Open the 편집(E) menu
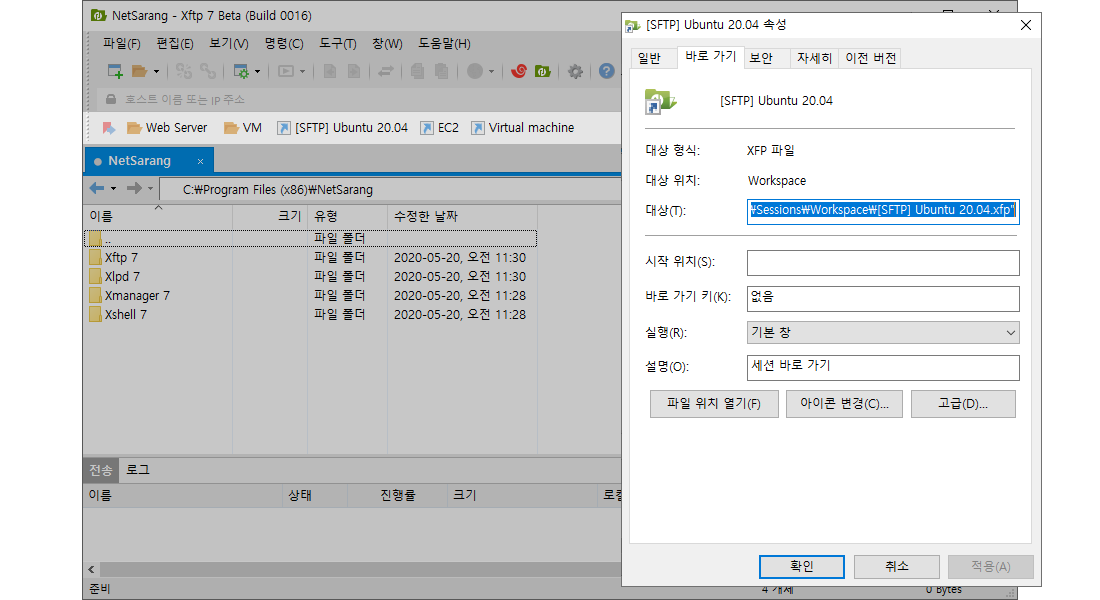 tap(175, 44)
